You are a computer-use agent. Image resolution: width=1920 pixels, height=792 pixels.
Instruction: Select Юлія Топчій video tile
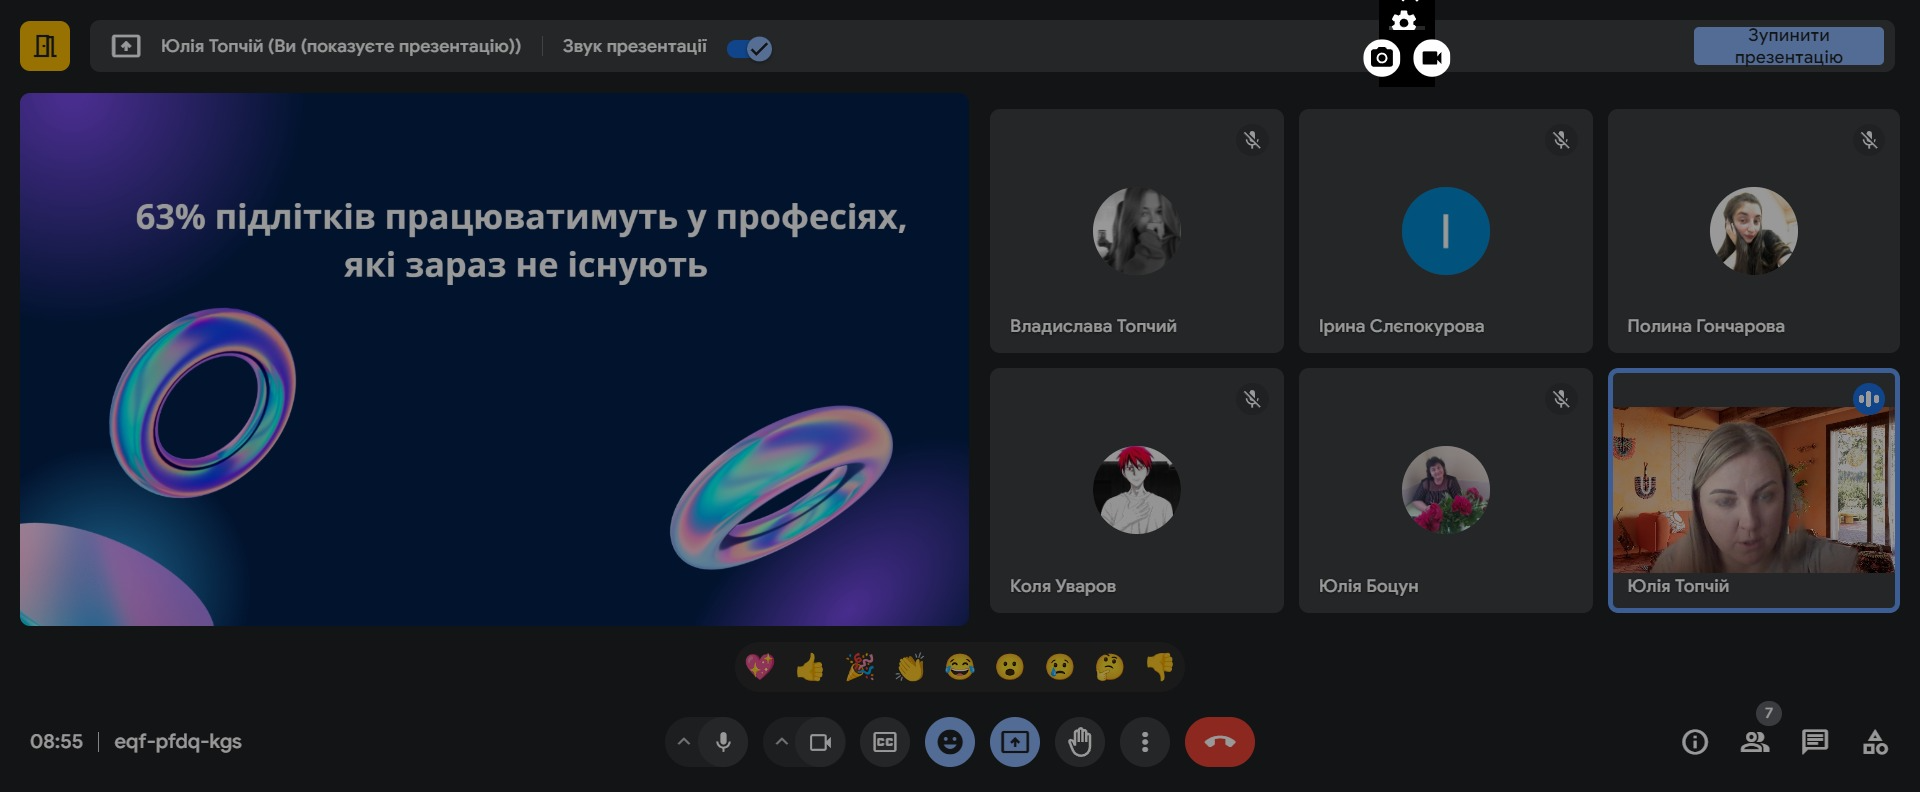pos(1753,490)
